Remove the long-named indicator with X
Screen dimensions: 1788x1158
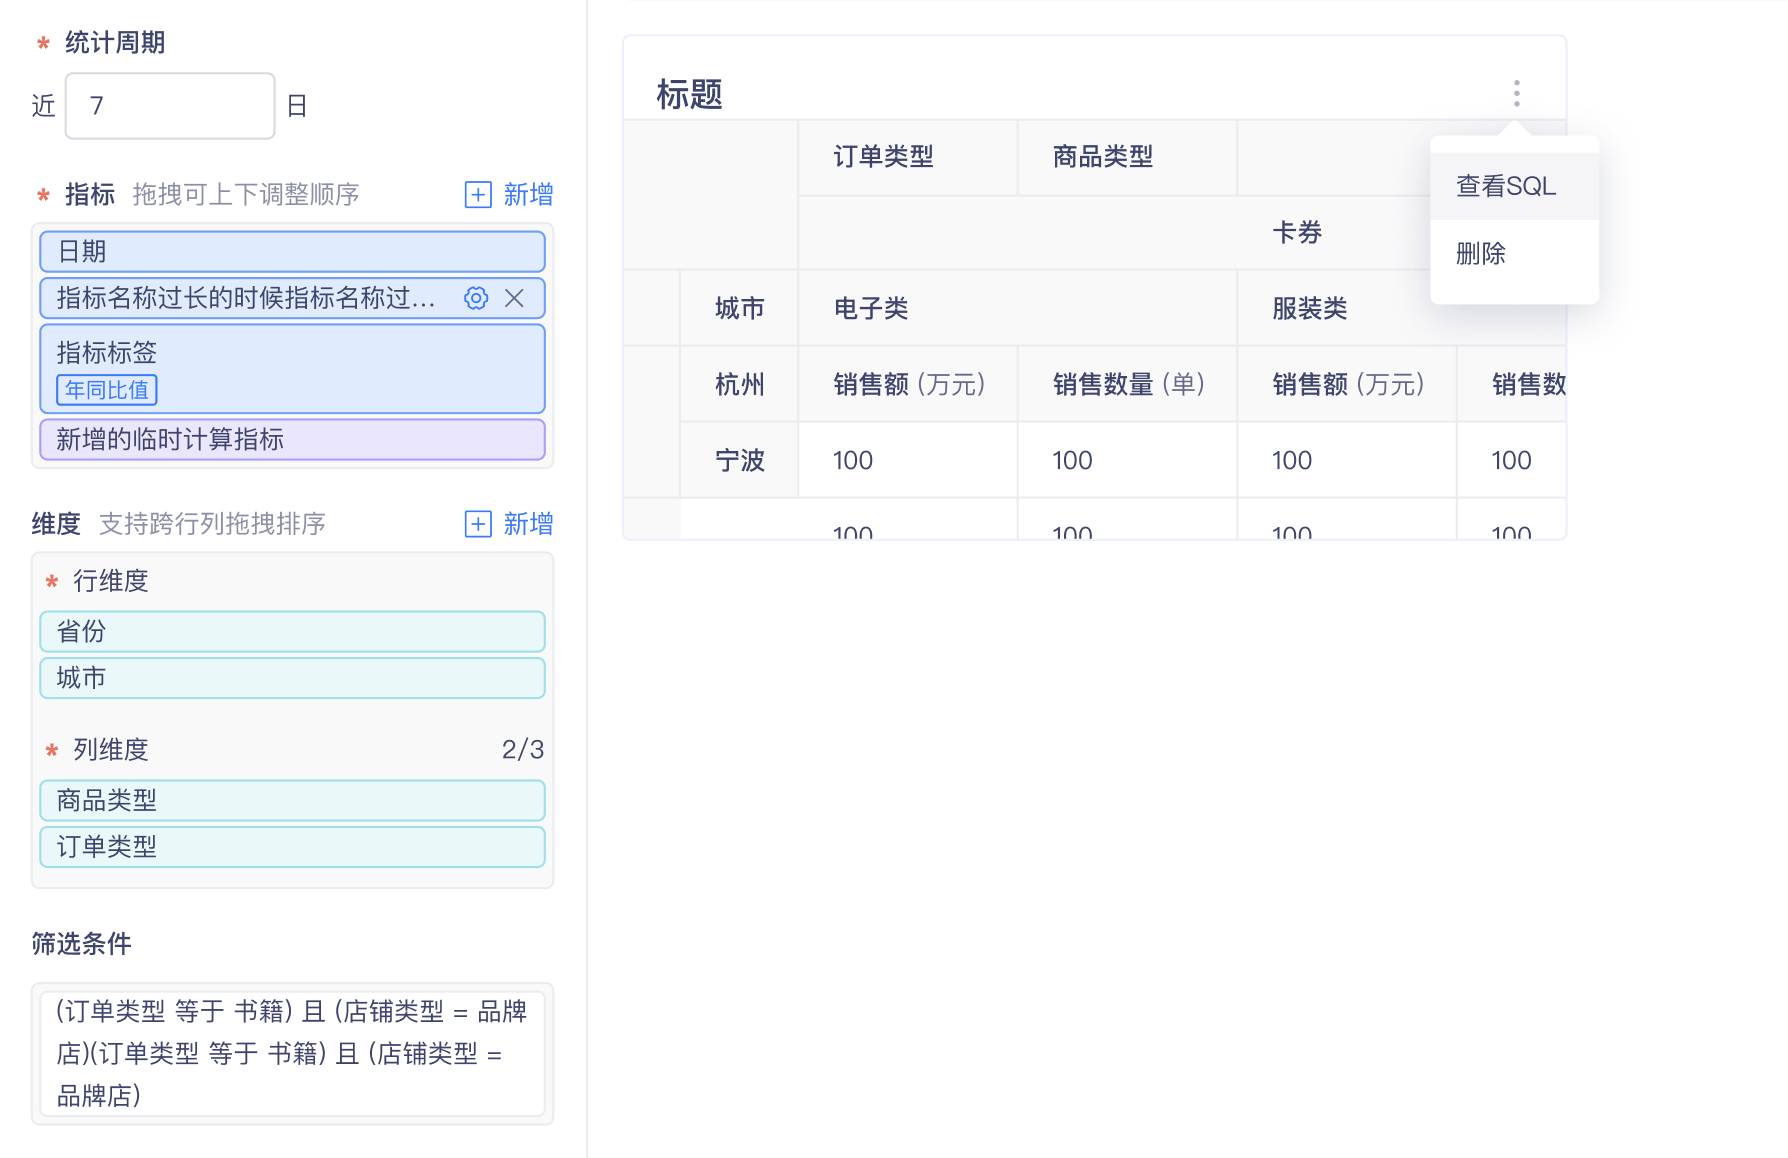[514, 298]
